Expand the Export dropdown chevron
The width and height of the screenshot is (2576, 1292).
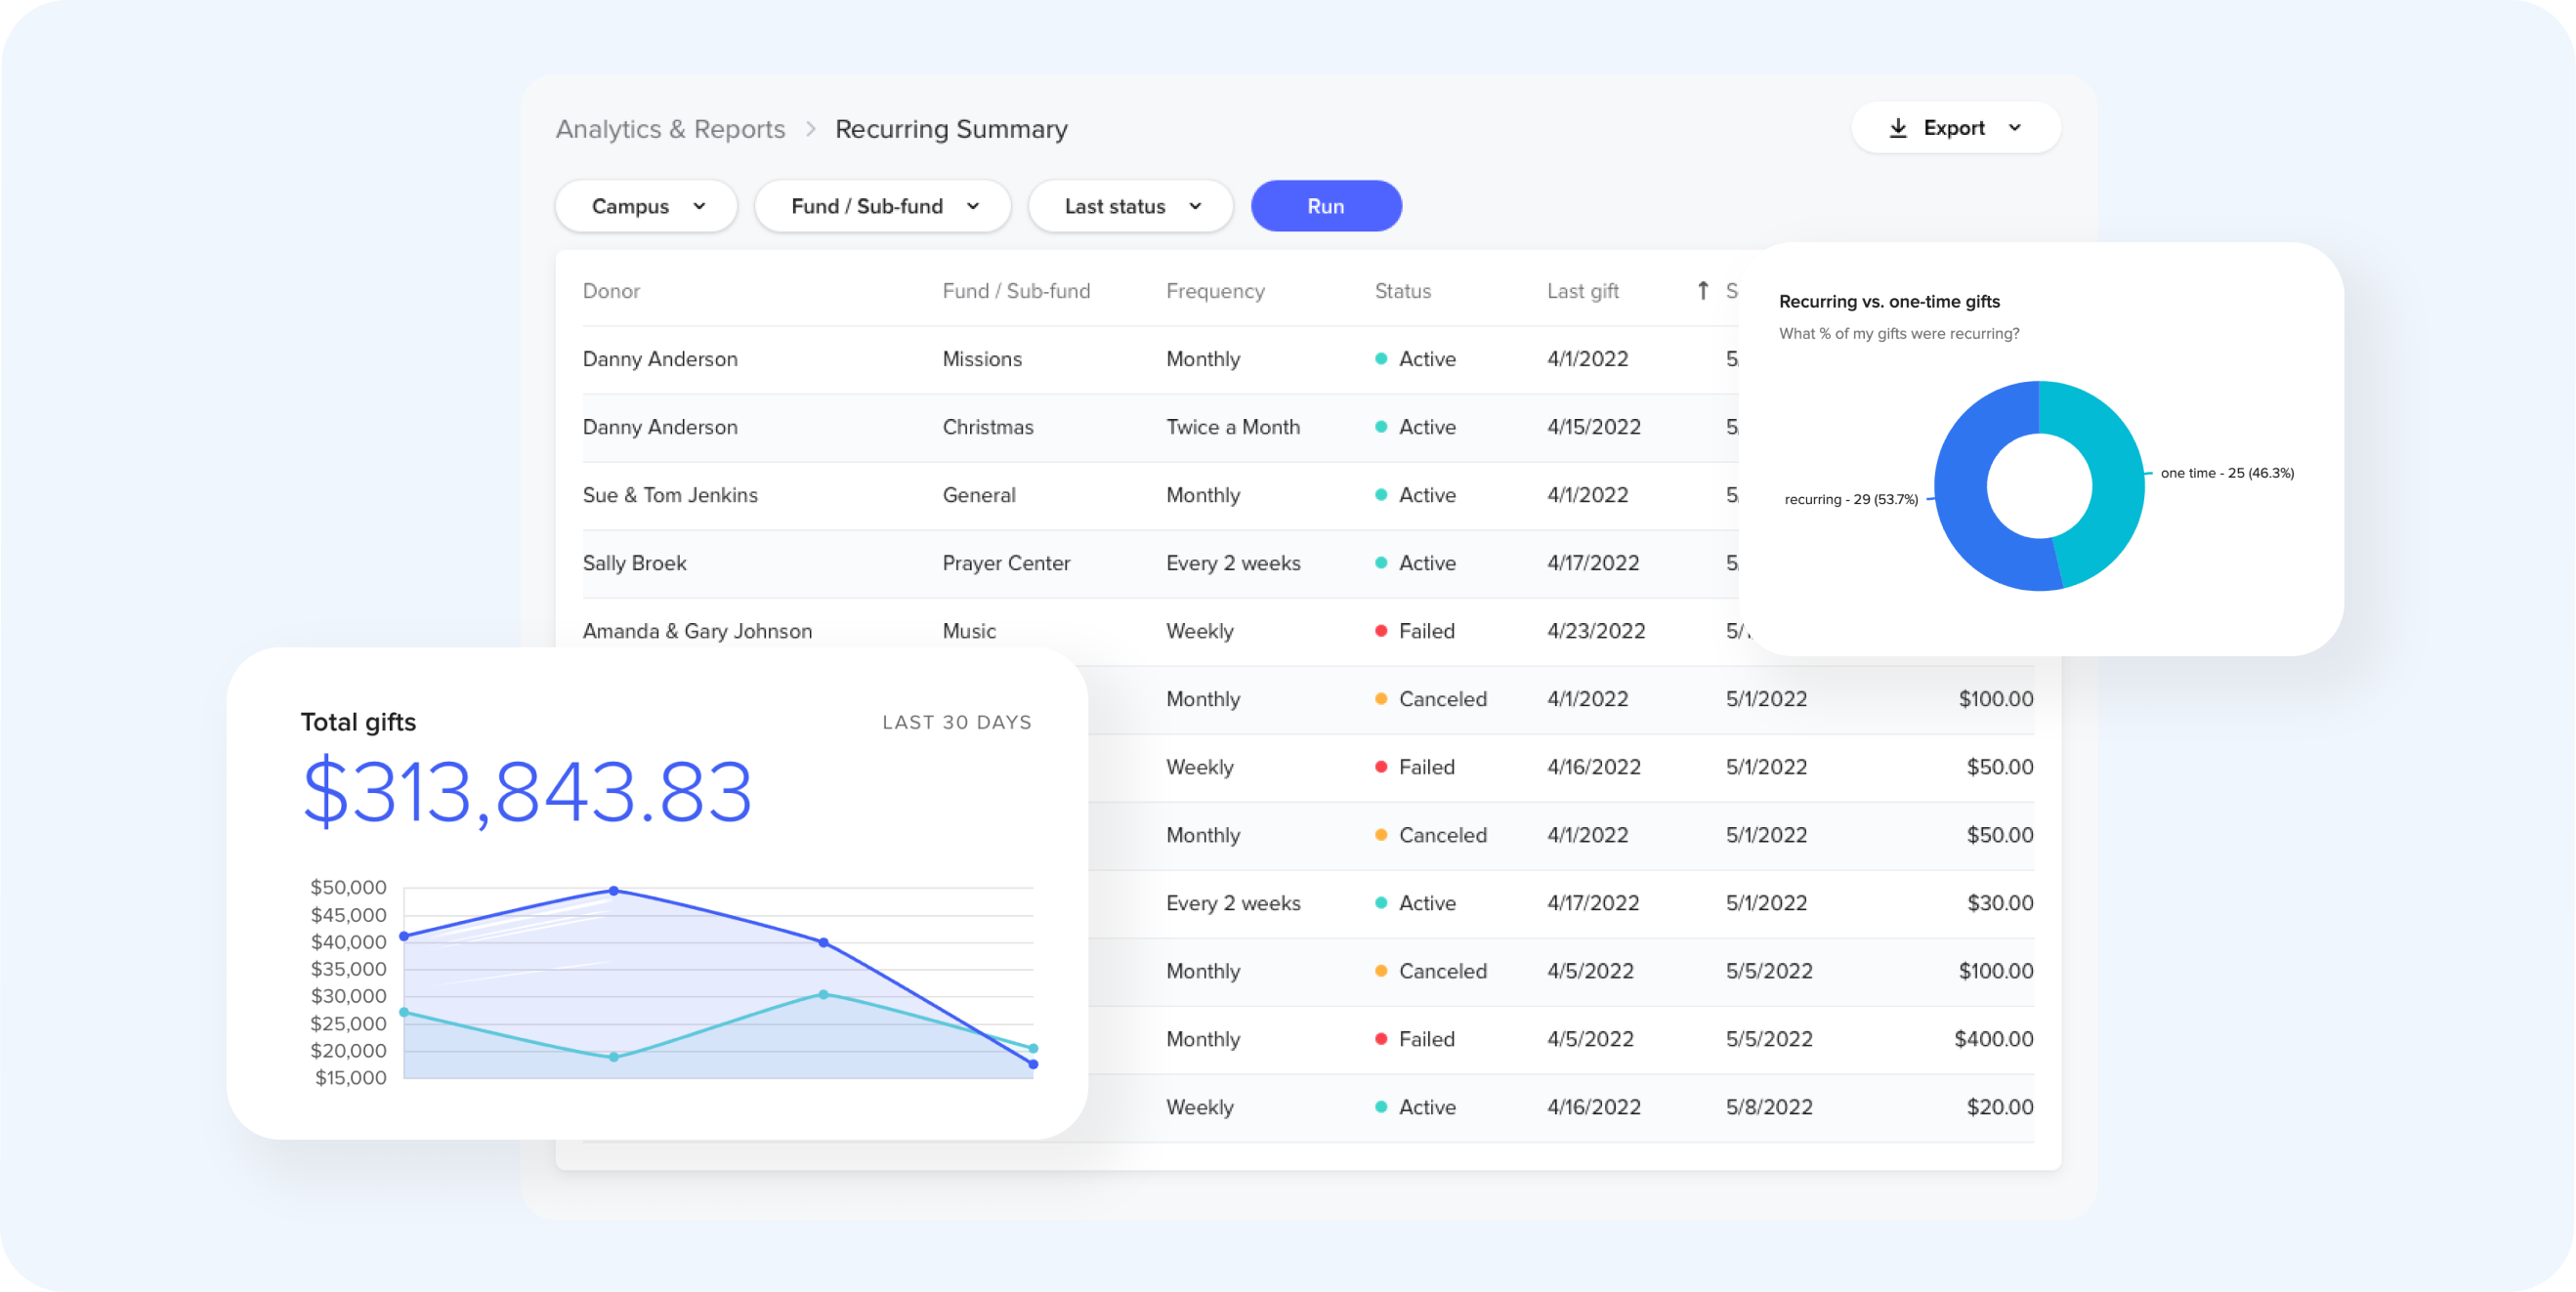point(2015,128)
